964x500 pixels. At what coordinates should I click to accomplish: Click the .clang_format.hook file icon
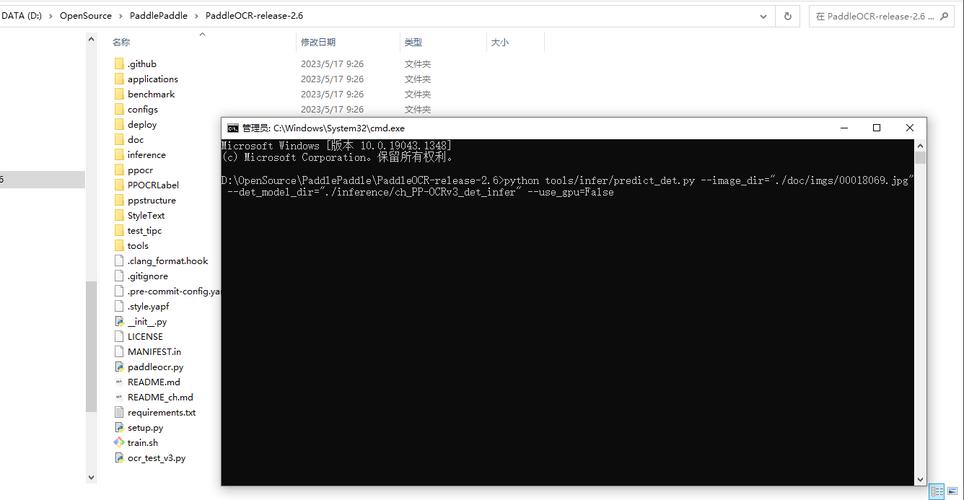[119, 261]
